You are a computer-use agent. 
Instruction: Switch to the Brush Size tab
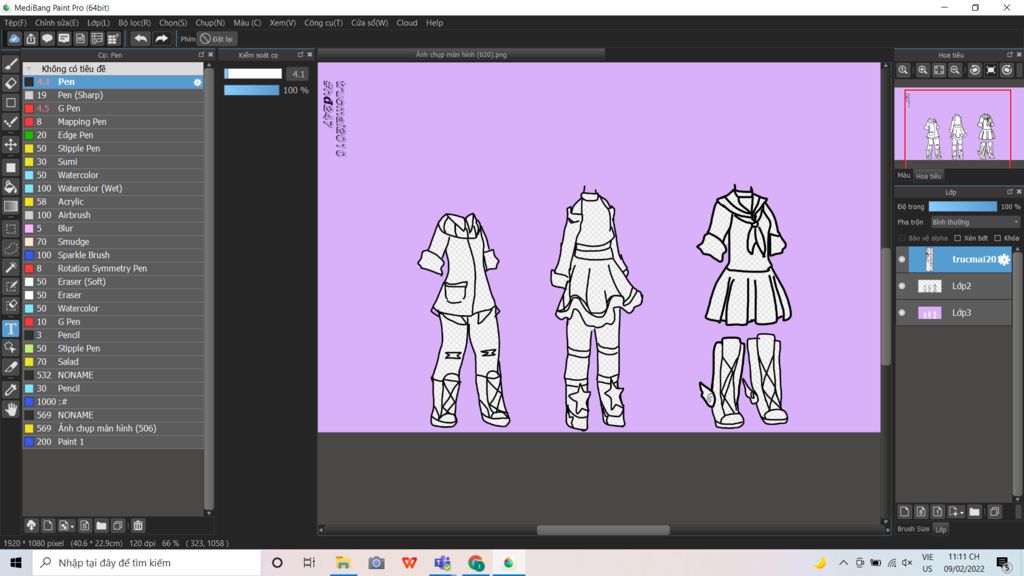pyautogui.click(x=913, y=529)
